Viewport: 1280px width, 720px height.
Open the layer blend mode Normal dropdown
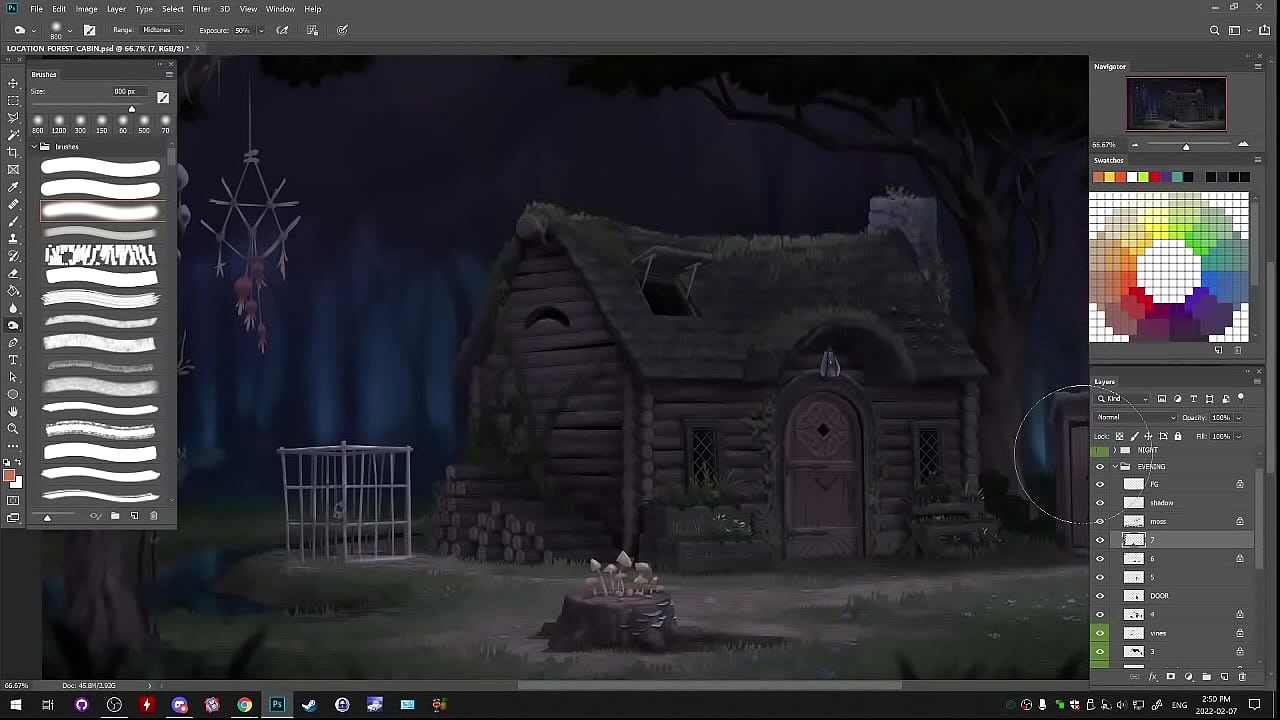click(x=1135, y=417)
